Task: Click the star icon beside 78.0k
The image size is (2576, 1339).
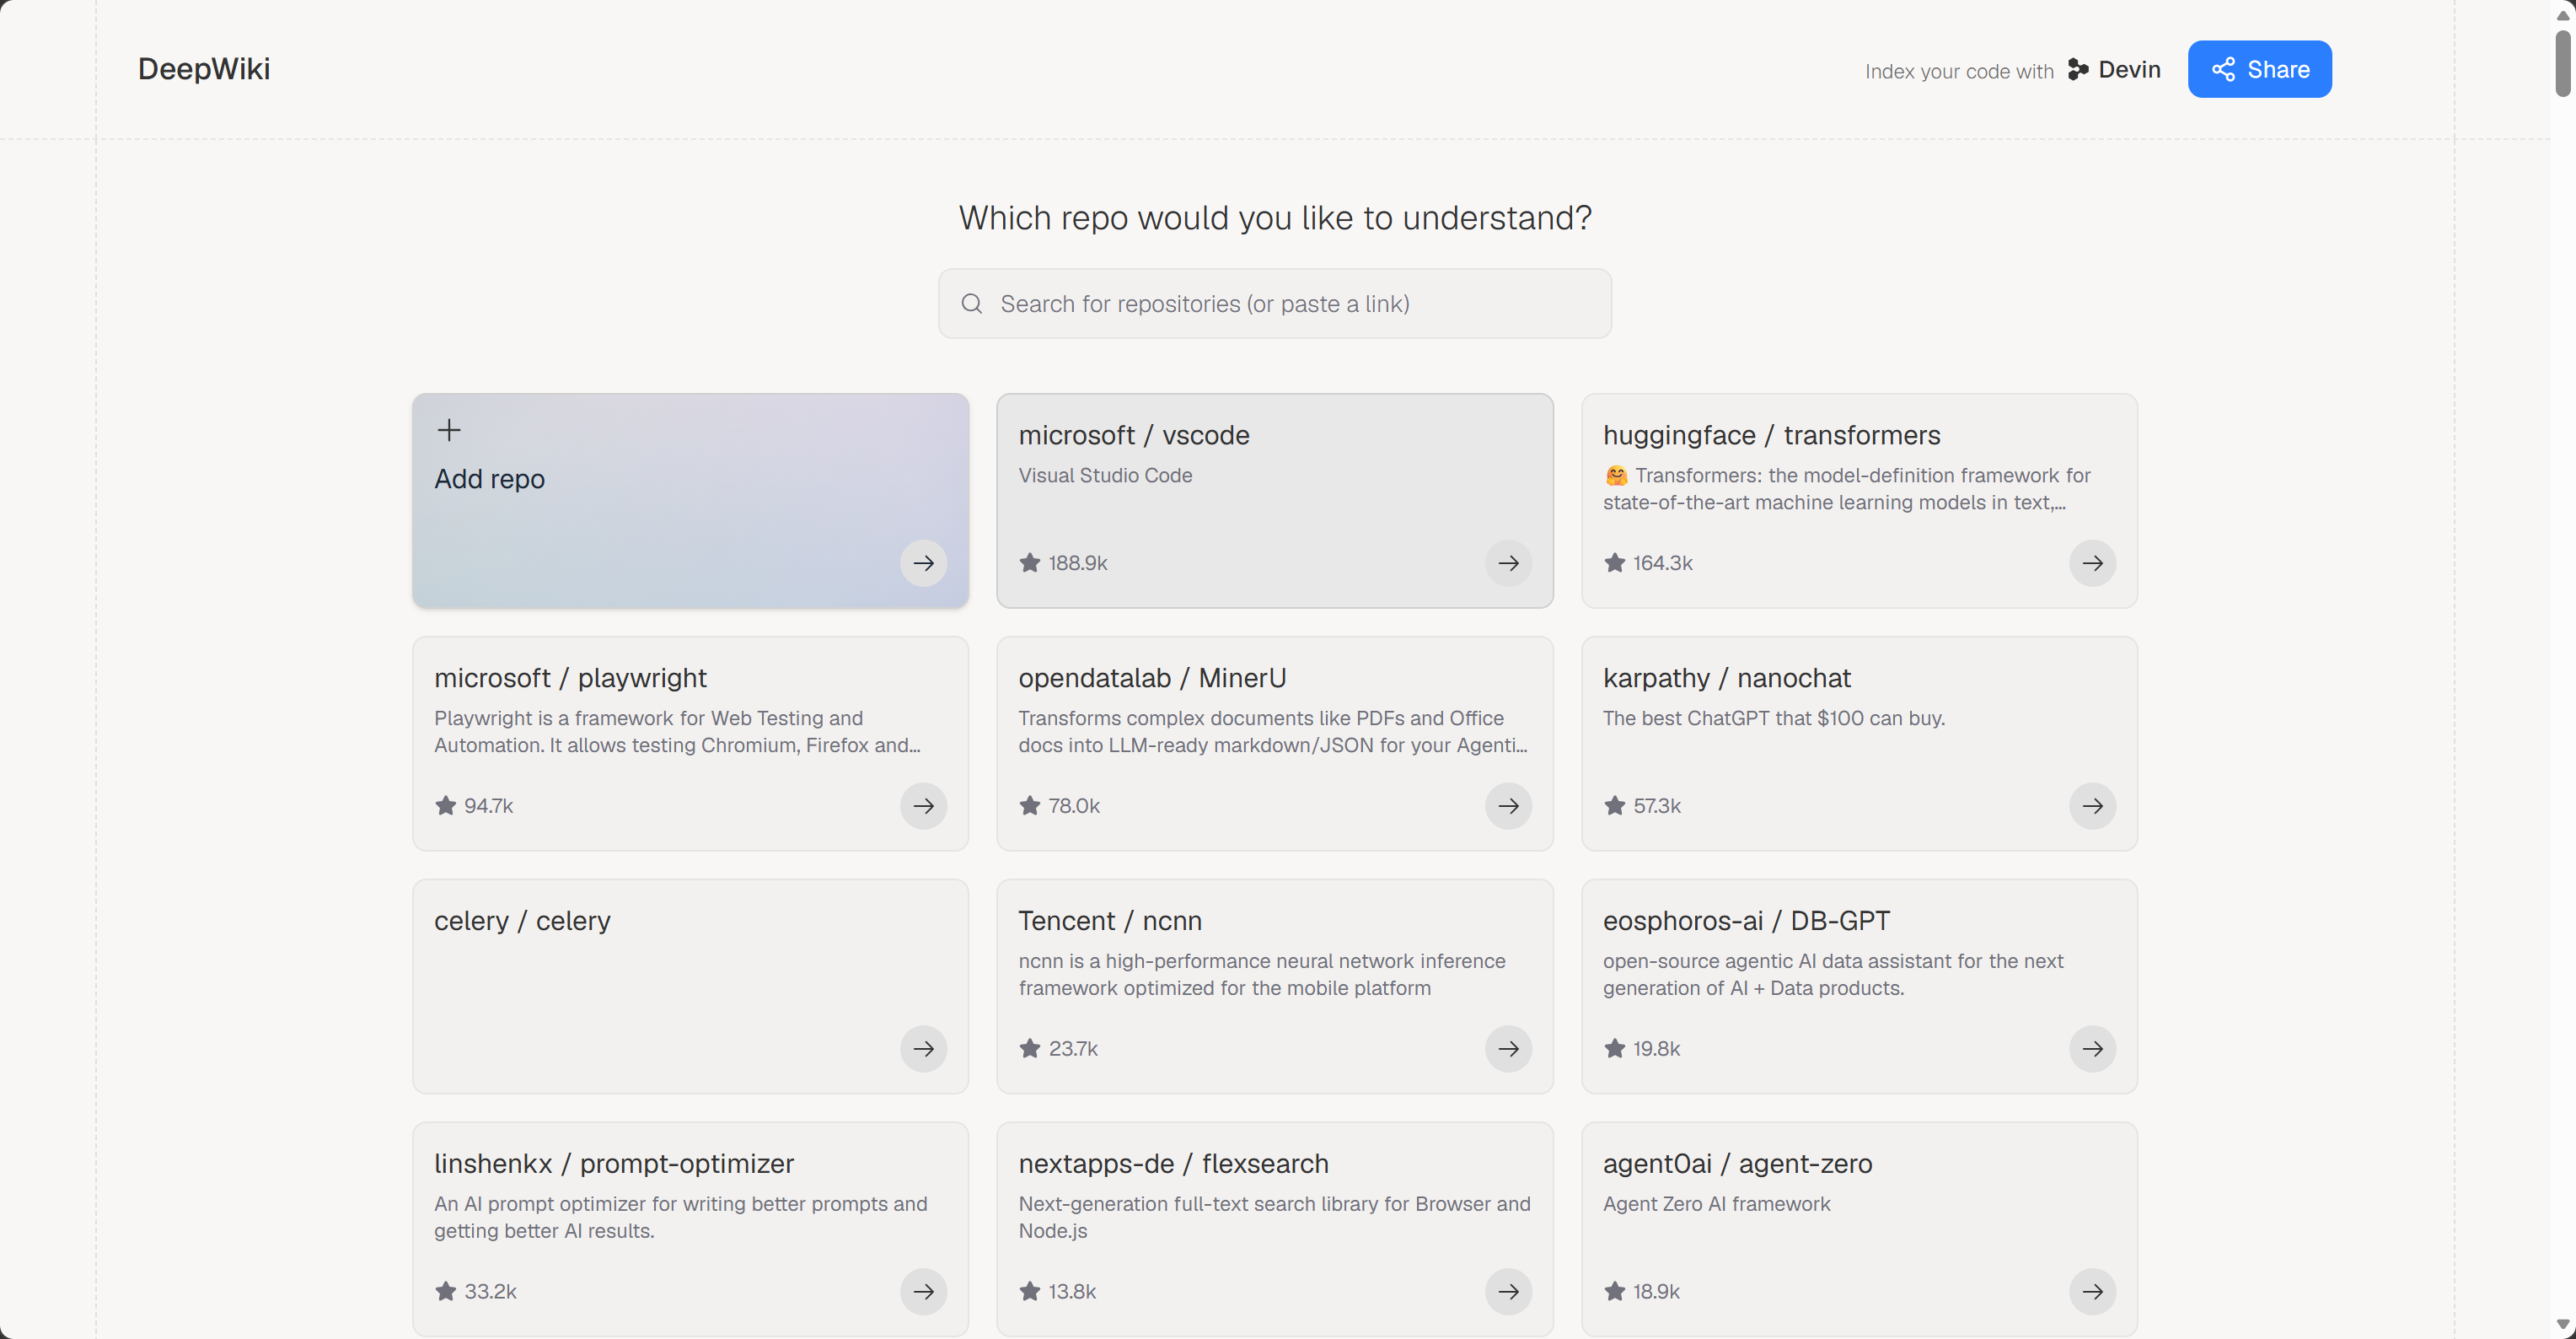Action: point(1030,805)
